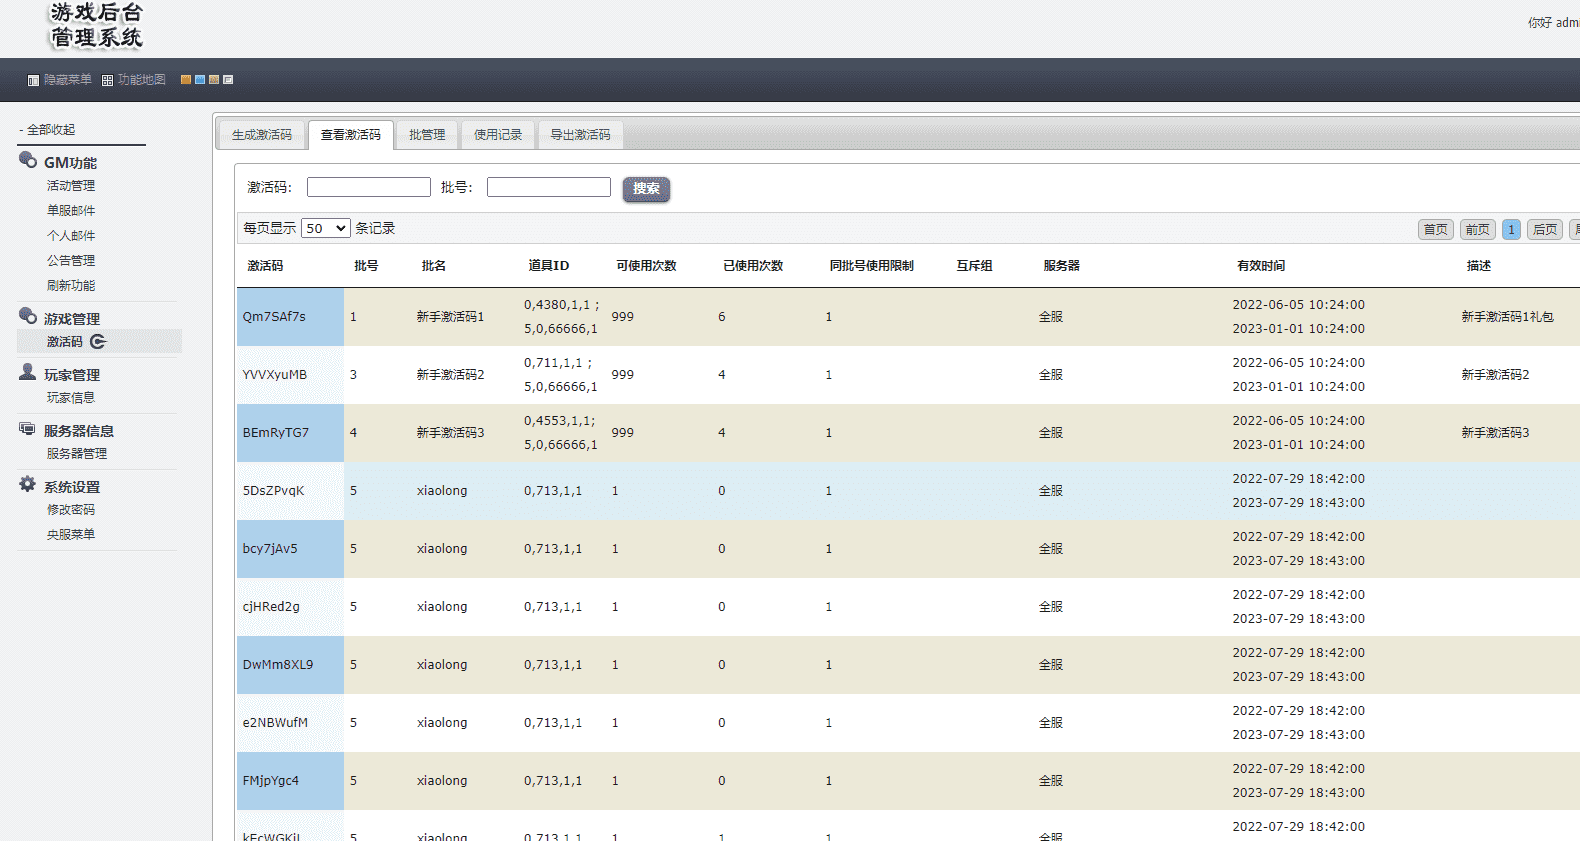This screenshot has width=1580, height=841.
Task: Click description 新手激活码1礼包
Action: pos(1508,317)
